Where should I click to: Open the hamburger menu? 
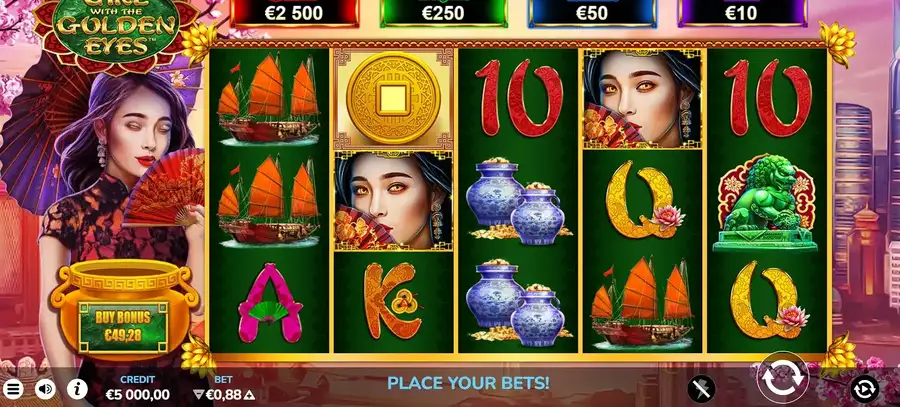click(13, 390)
